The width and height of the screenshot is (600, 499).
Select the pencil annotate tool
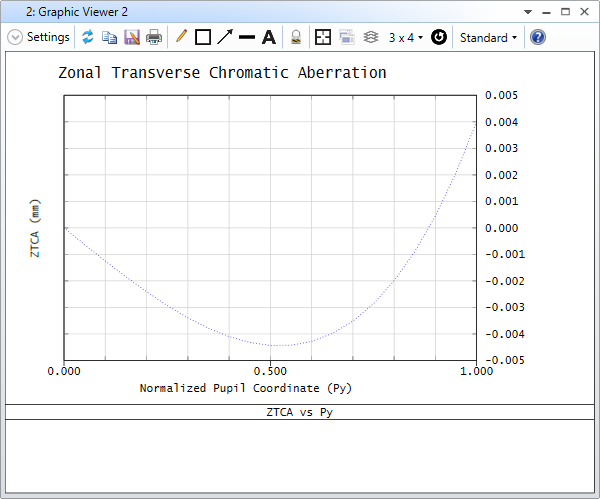[181, 37]
